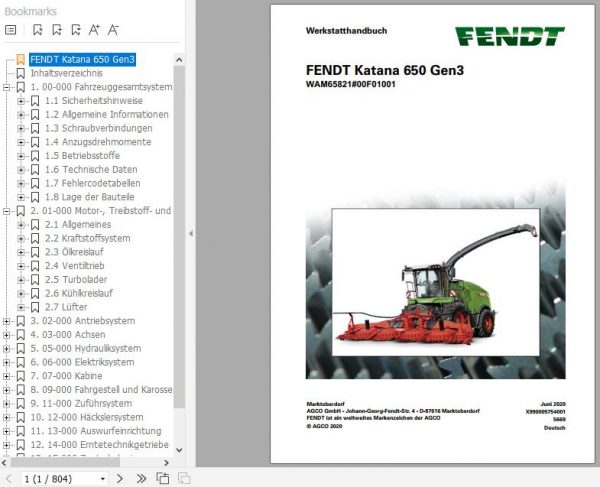The width and height of the screenshot is (600, 487).
Task: Open the 4. 03-000 Achsen bookmark
Action: [68, 335]
